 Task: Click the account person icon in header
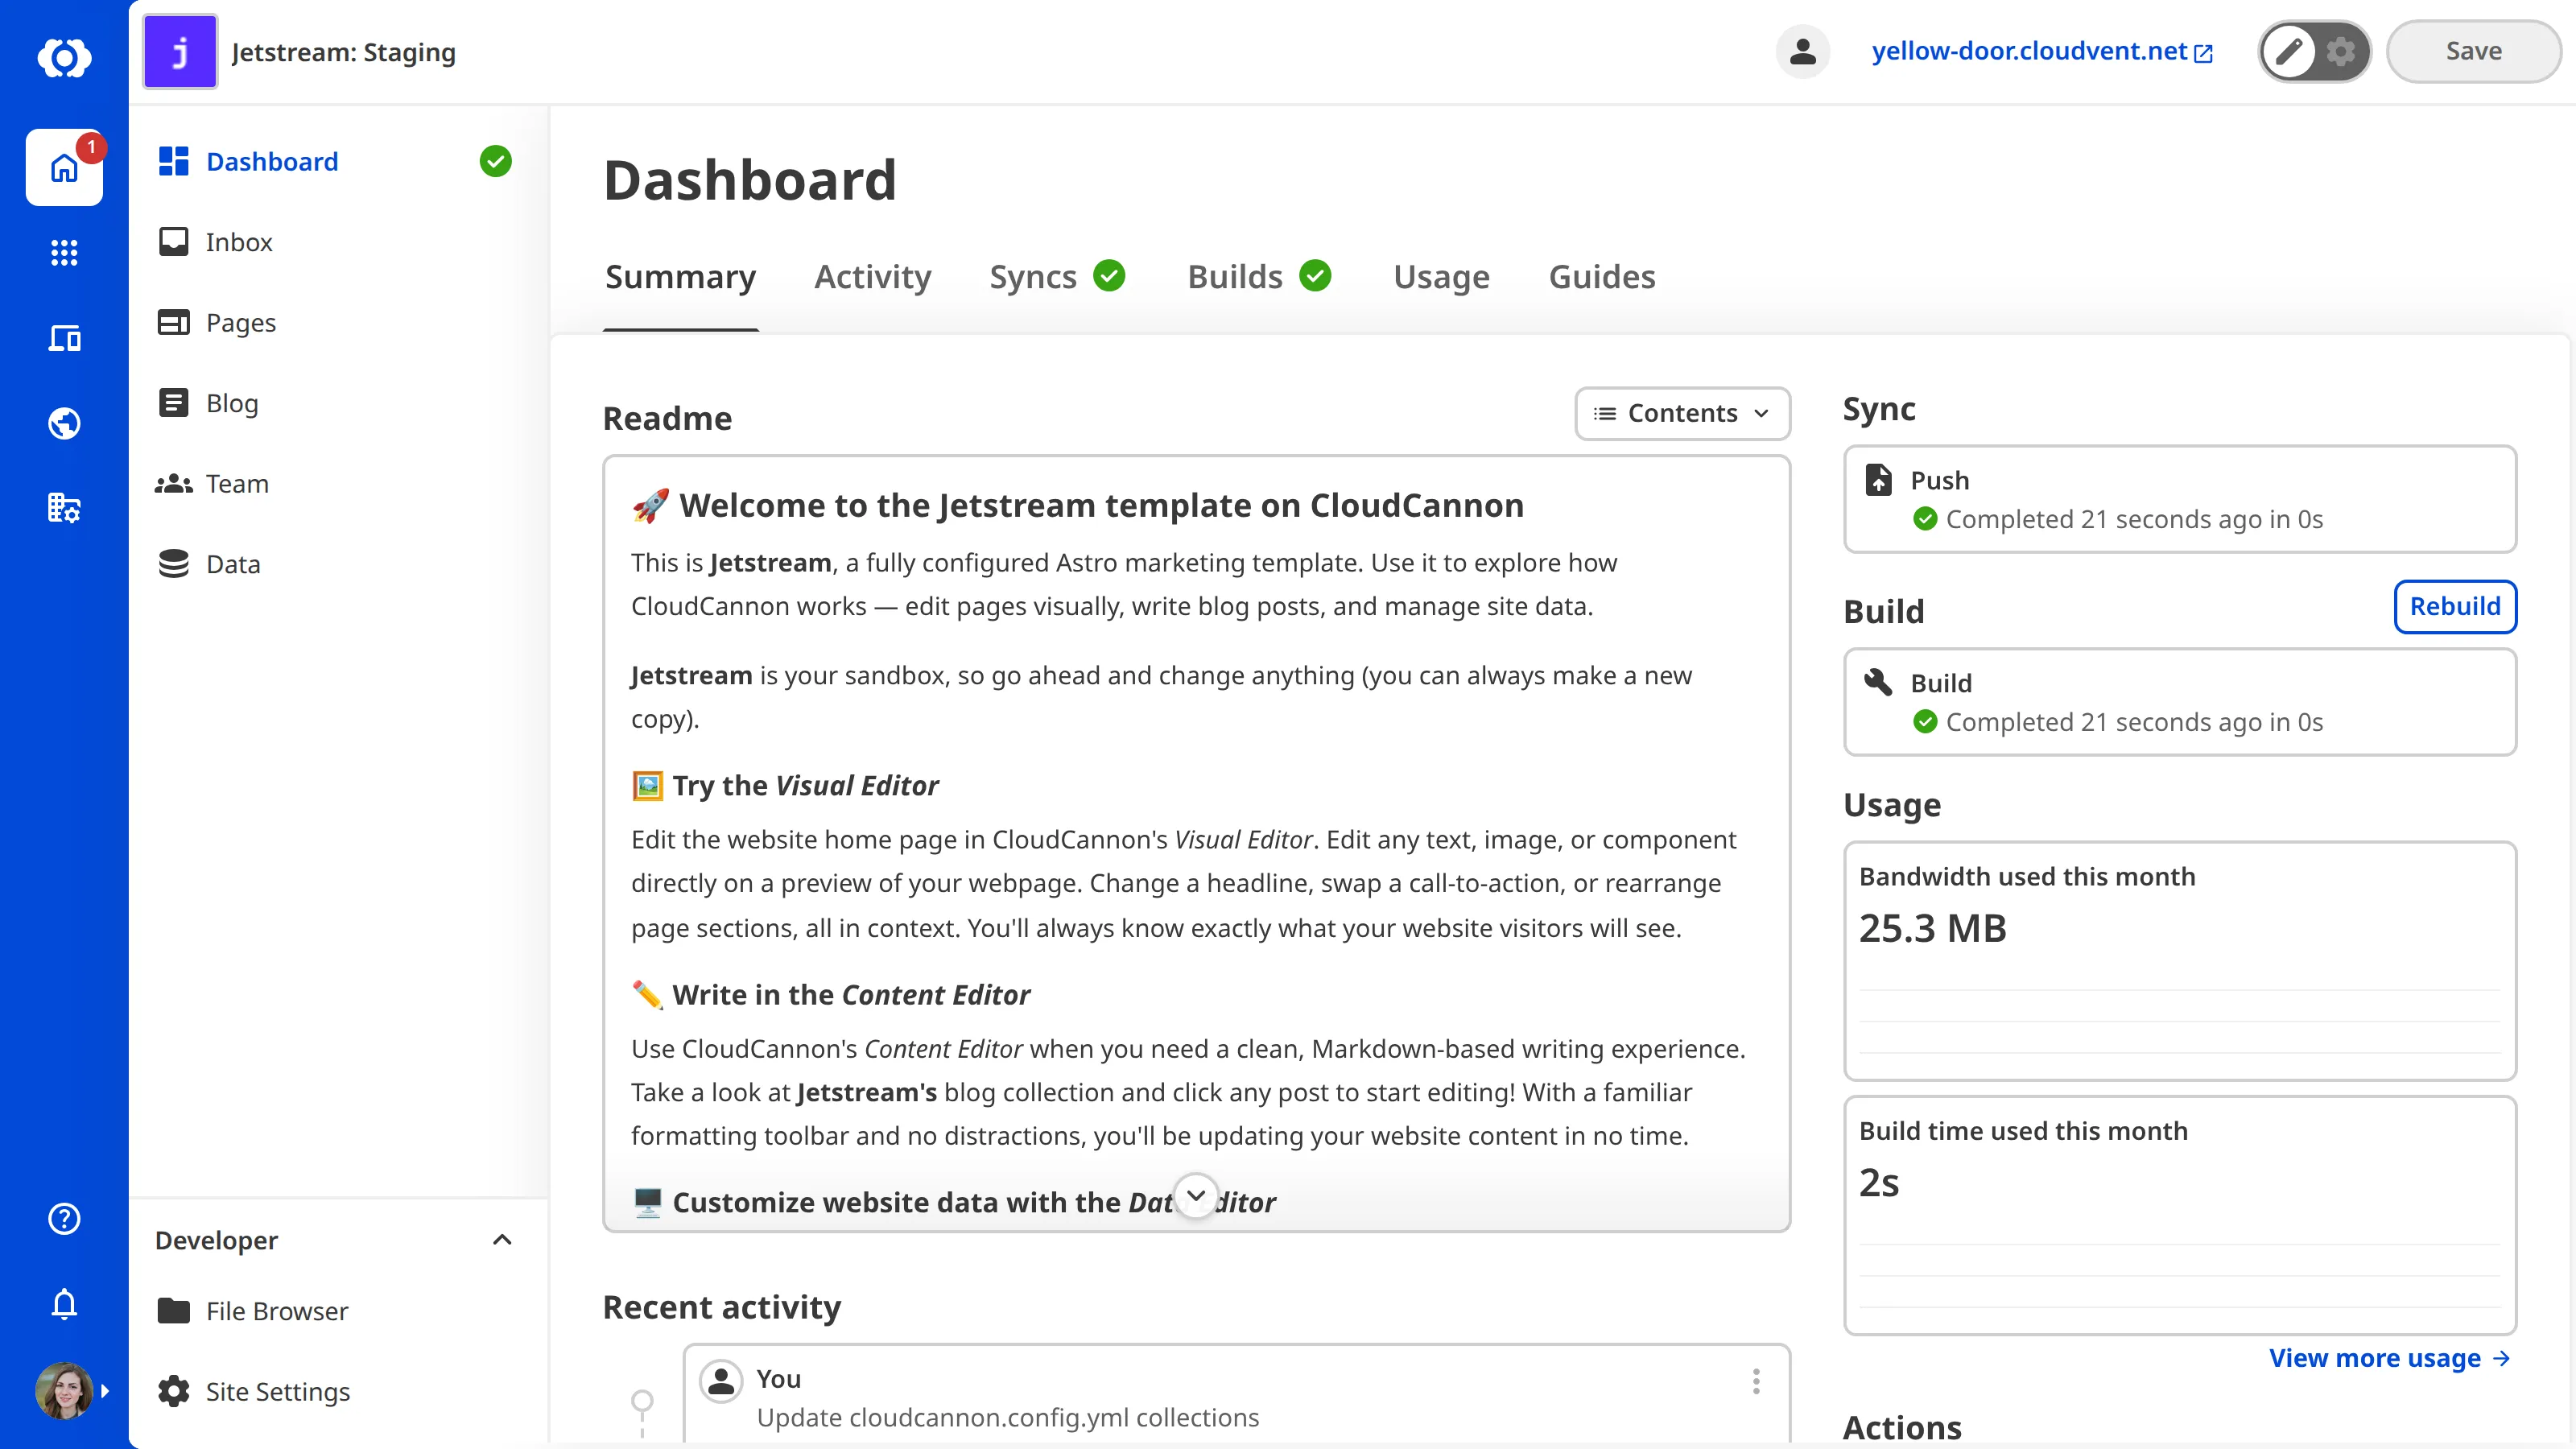click(1802, 51)
